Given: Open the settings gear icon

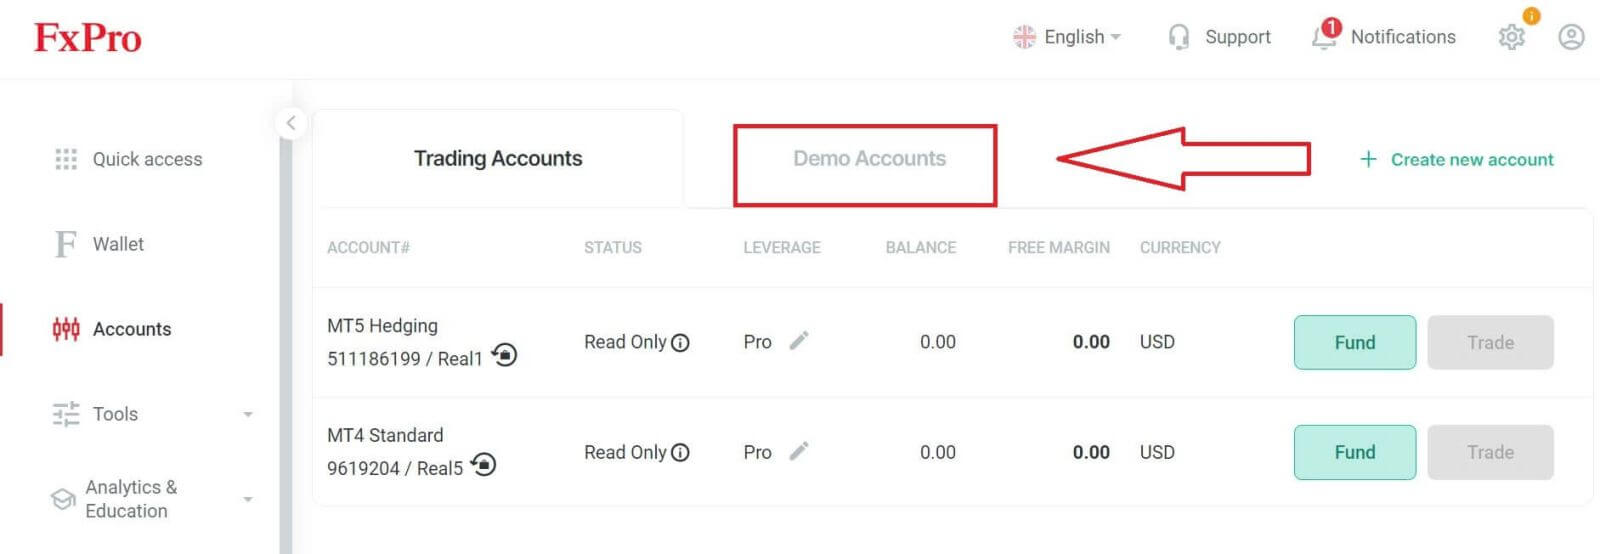Looking at the screenshot, I should click(x=1512, y=37).
